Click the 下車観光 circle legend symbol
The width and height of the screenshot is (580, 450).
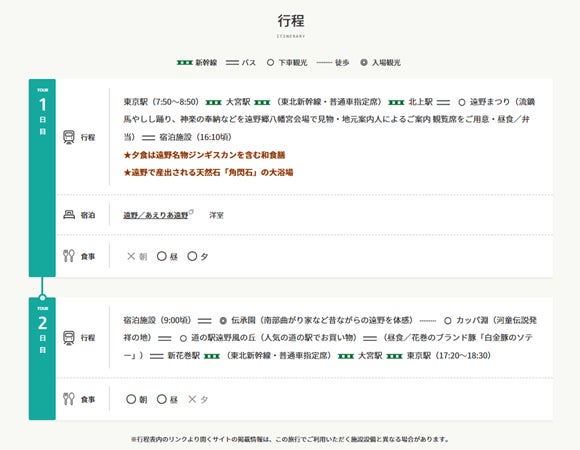click(x=270, y=62)
